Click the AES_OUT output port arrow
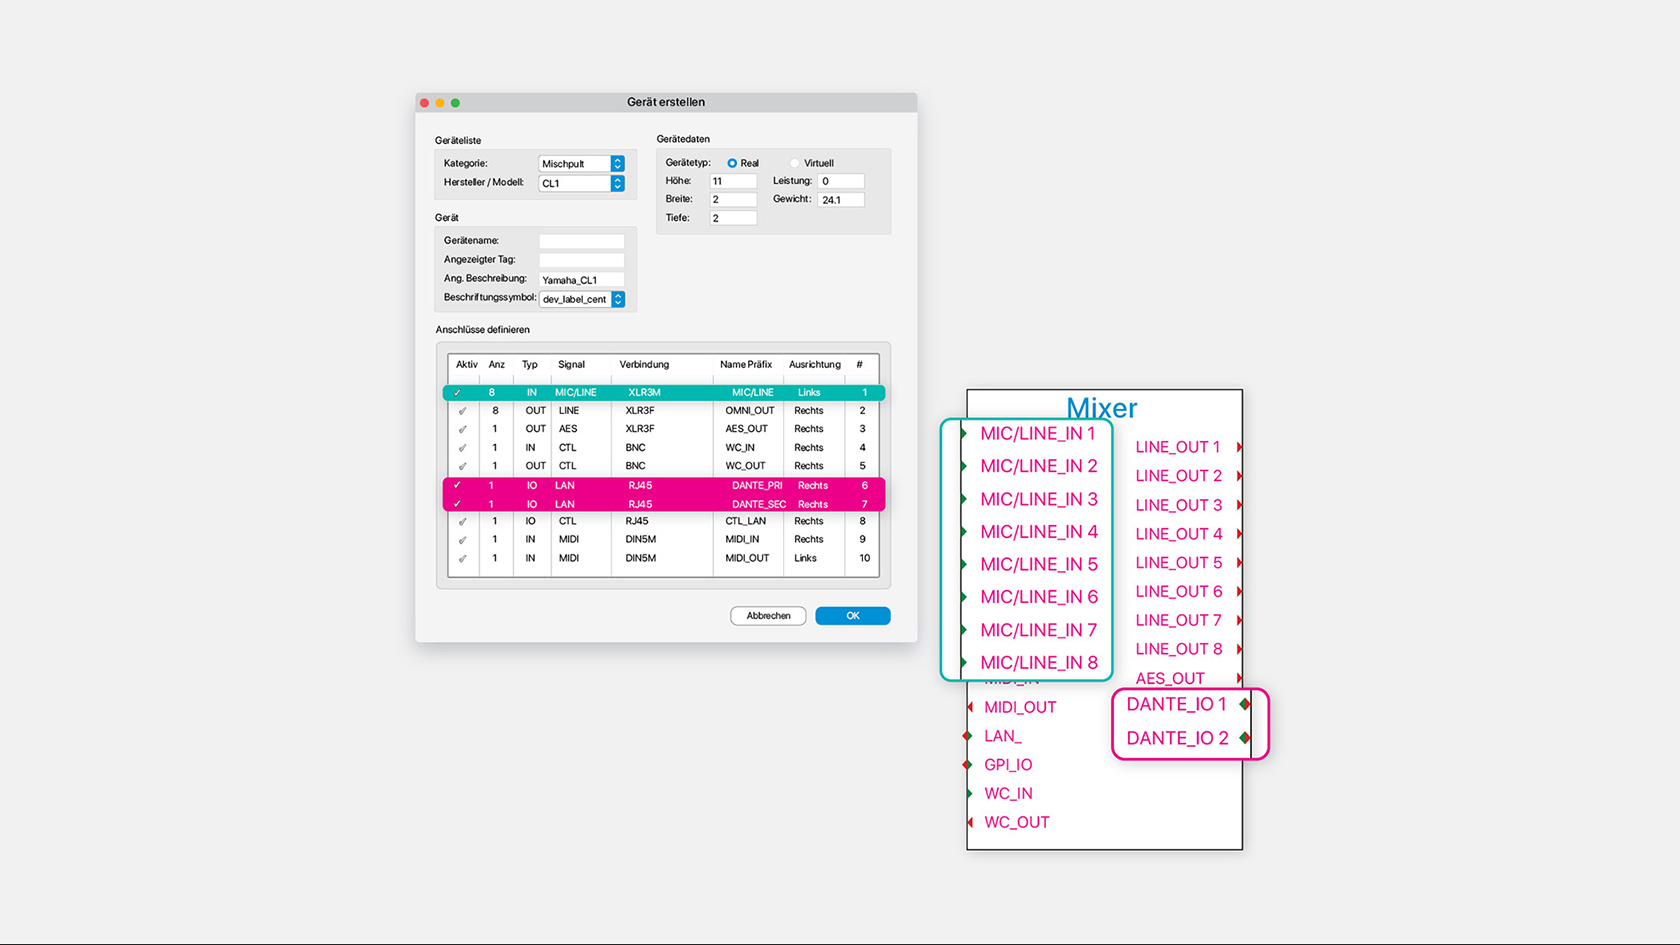Screen dimensions: 1680x945 click(1240, 678)
